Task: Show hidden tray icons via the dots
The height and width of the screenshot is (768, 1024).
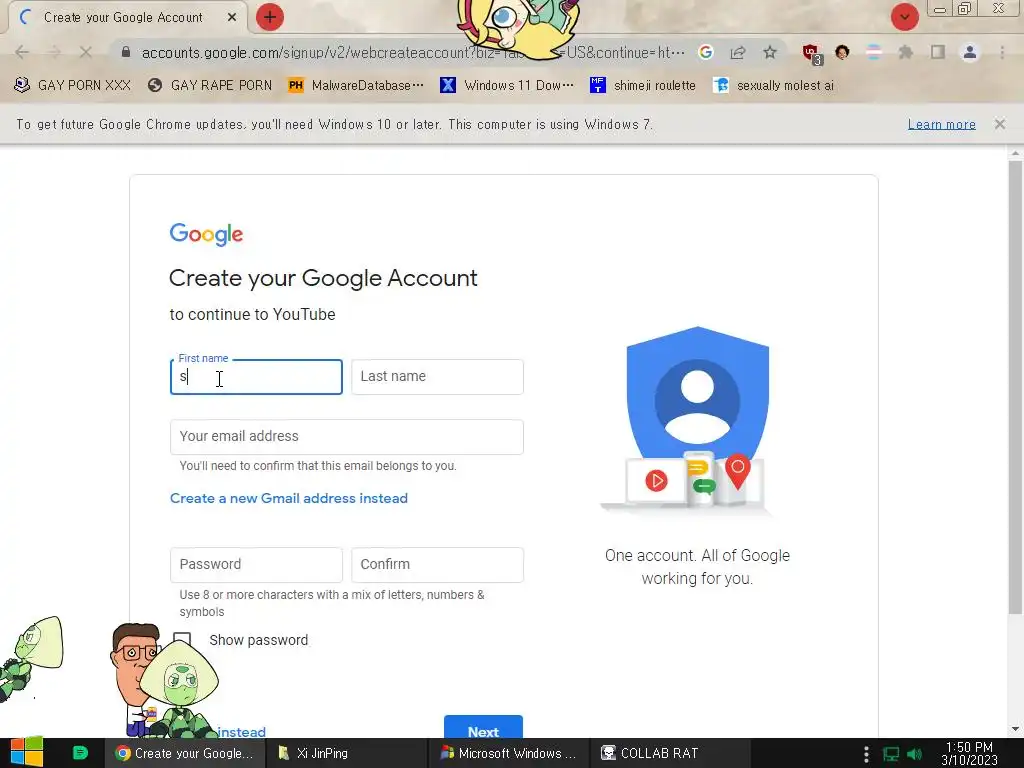Action: [x=866, y=754]
